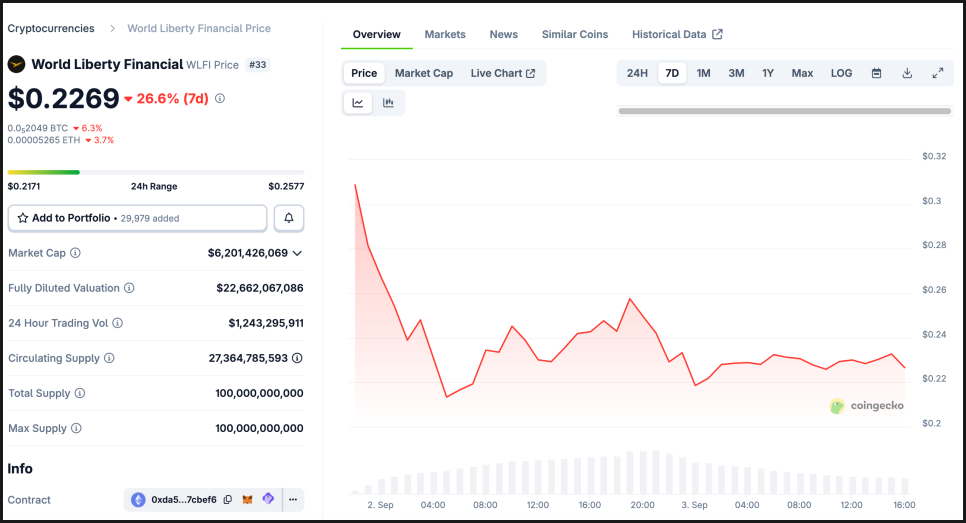This screenshot has width=966, height=523.
Task: Open info icon beside 26.6% (7d) change
Action: [x=220, y=99]
